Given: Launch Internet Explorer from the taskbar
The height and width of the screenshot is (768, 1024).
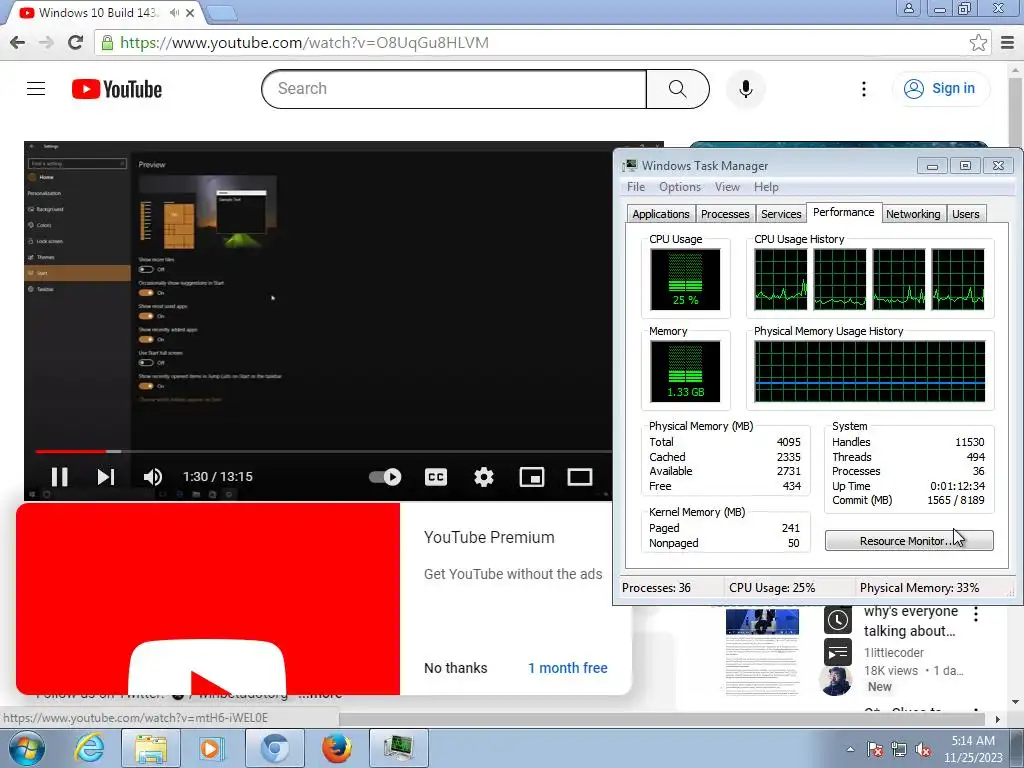Looking at the screenshot, I should click(89, 748).
